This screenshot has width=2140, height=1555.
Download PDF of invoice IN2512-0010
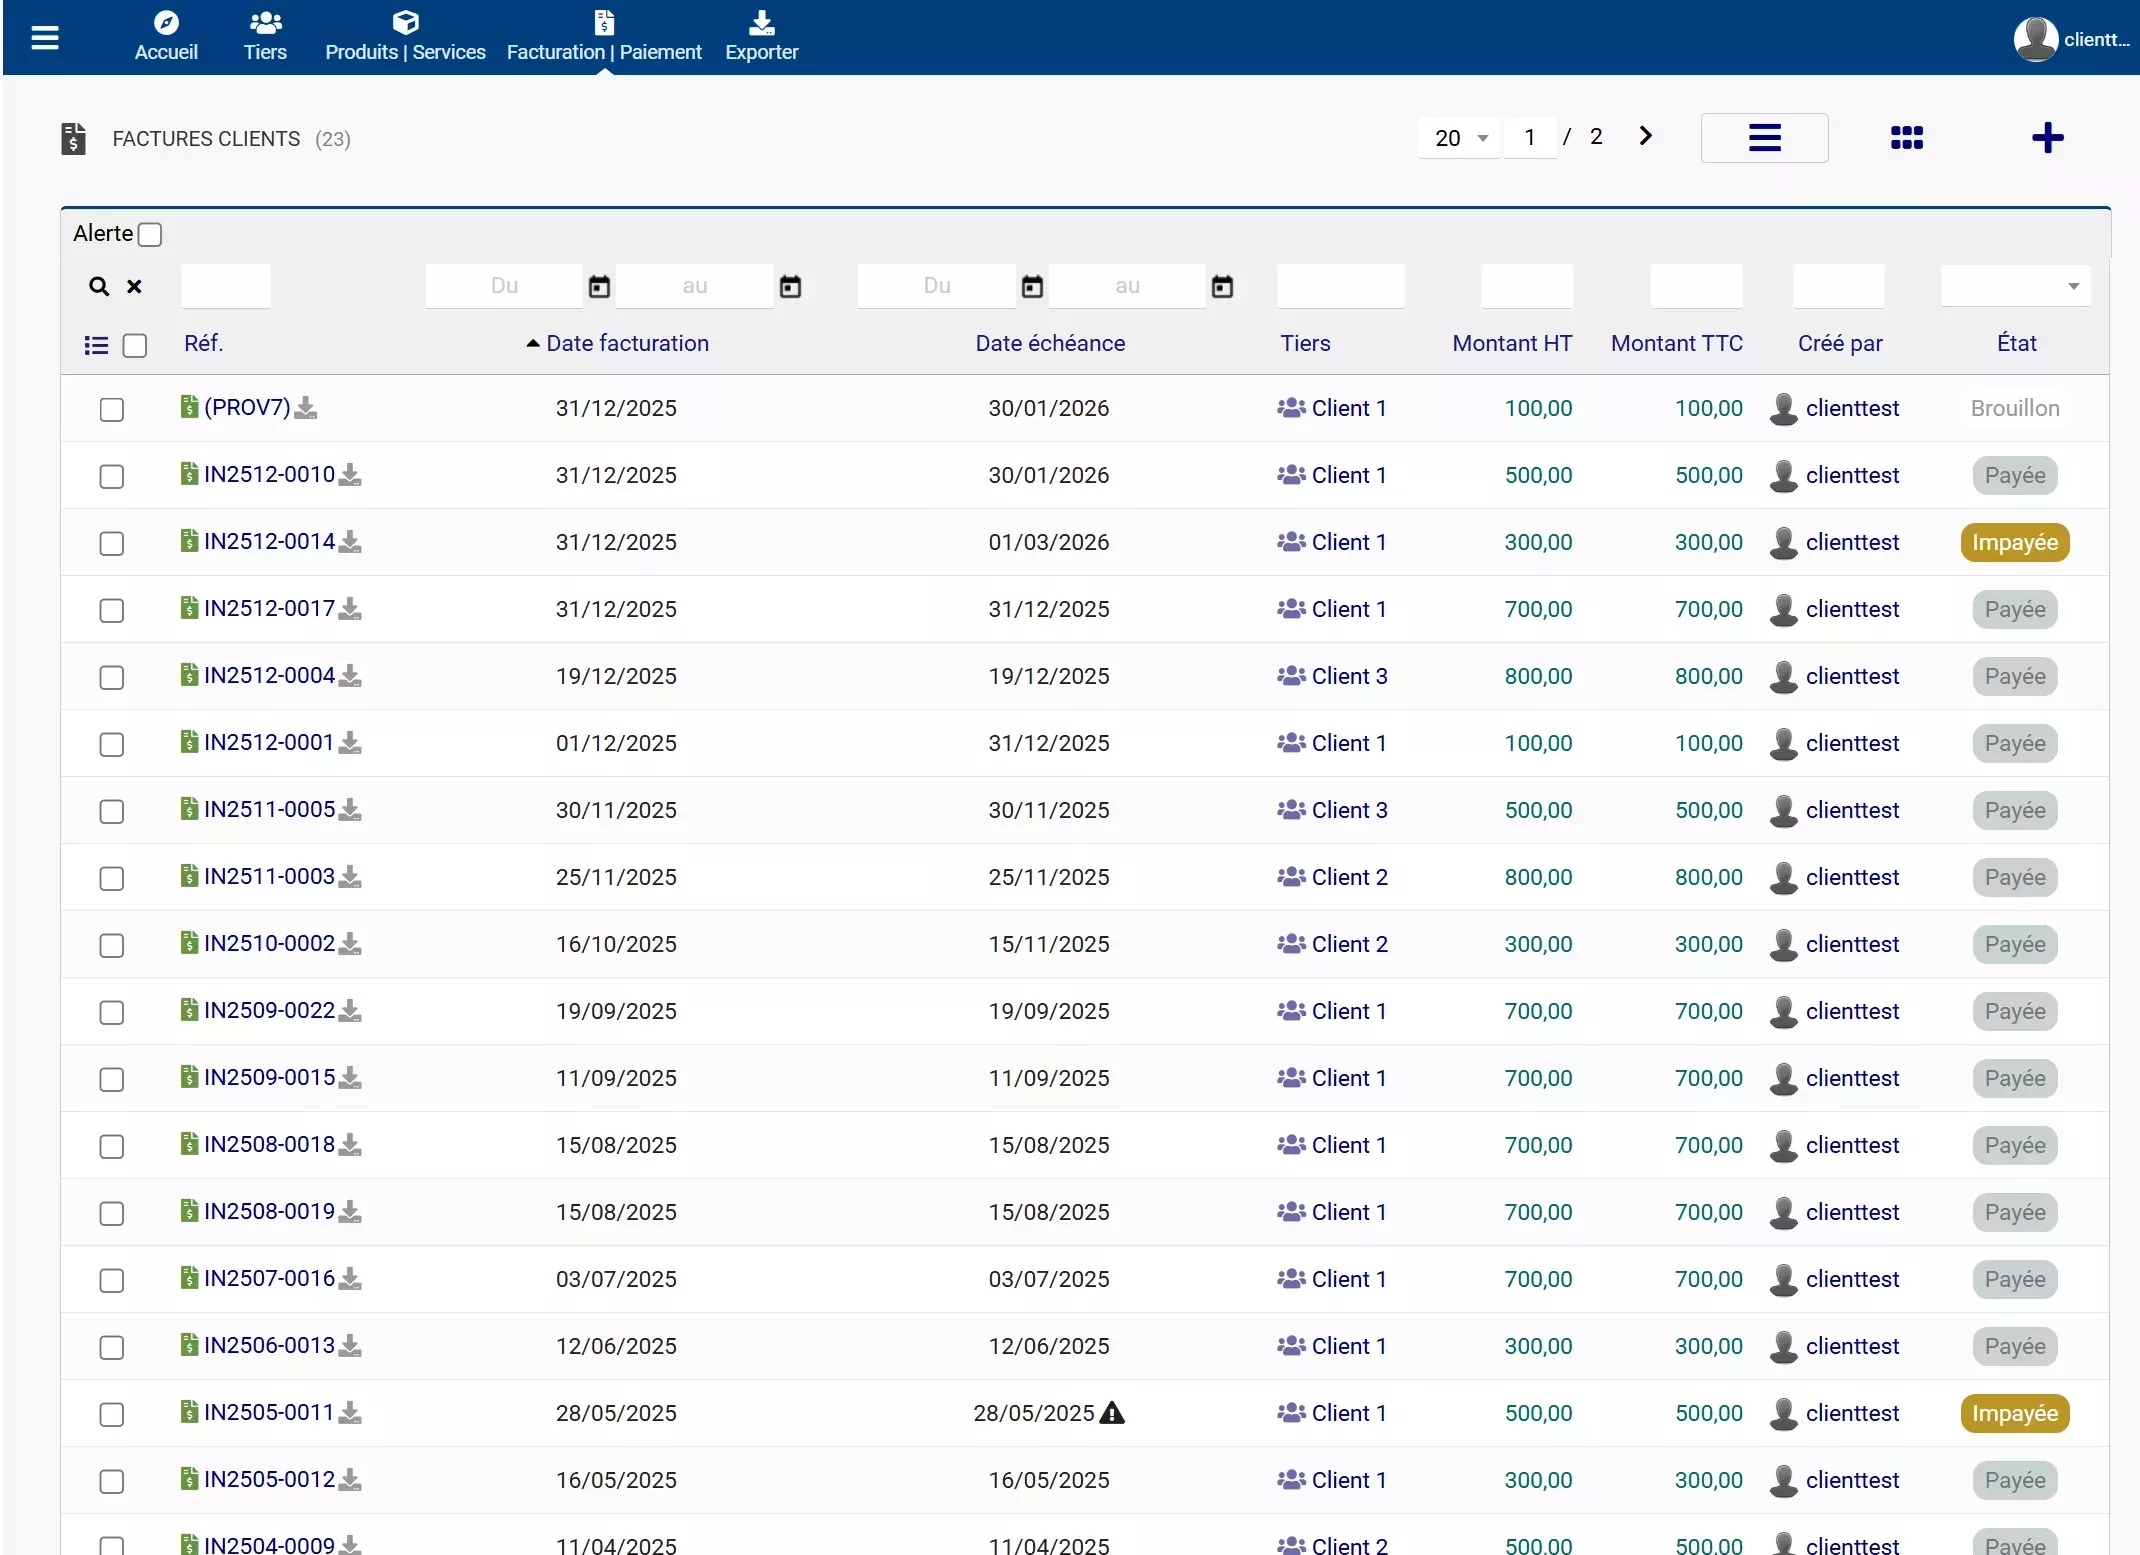click(350, 475)
